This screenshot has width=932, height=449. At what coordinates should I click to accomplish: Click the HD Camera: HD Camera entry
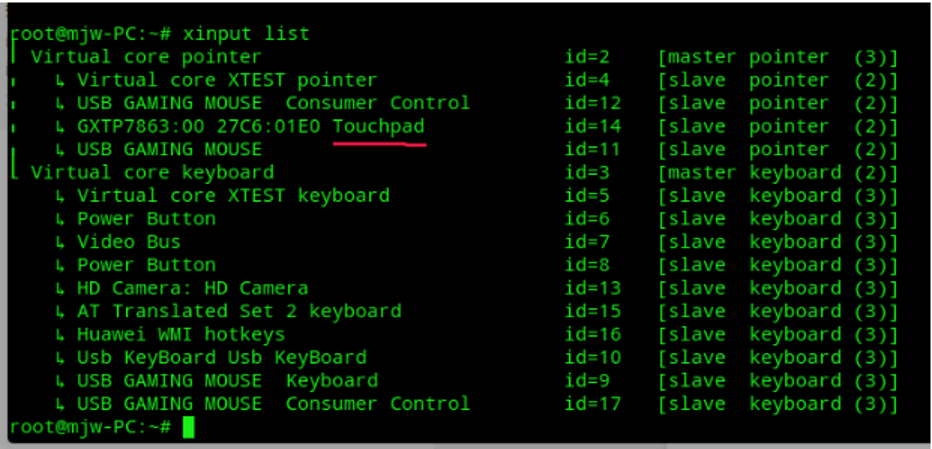[x=193, y=288]
